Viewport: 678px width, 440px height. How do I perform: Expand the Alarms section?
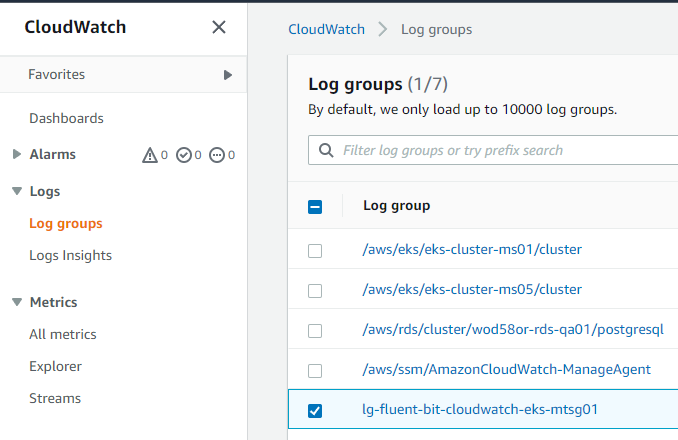(16, 155)
